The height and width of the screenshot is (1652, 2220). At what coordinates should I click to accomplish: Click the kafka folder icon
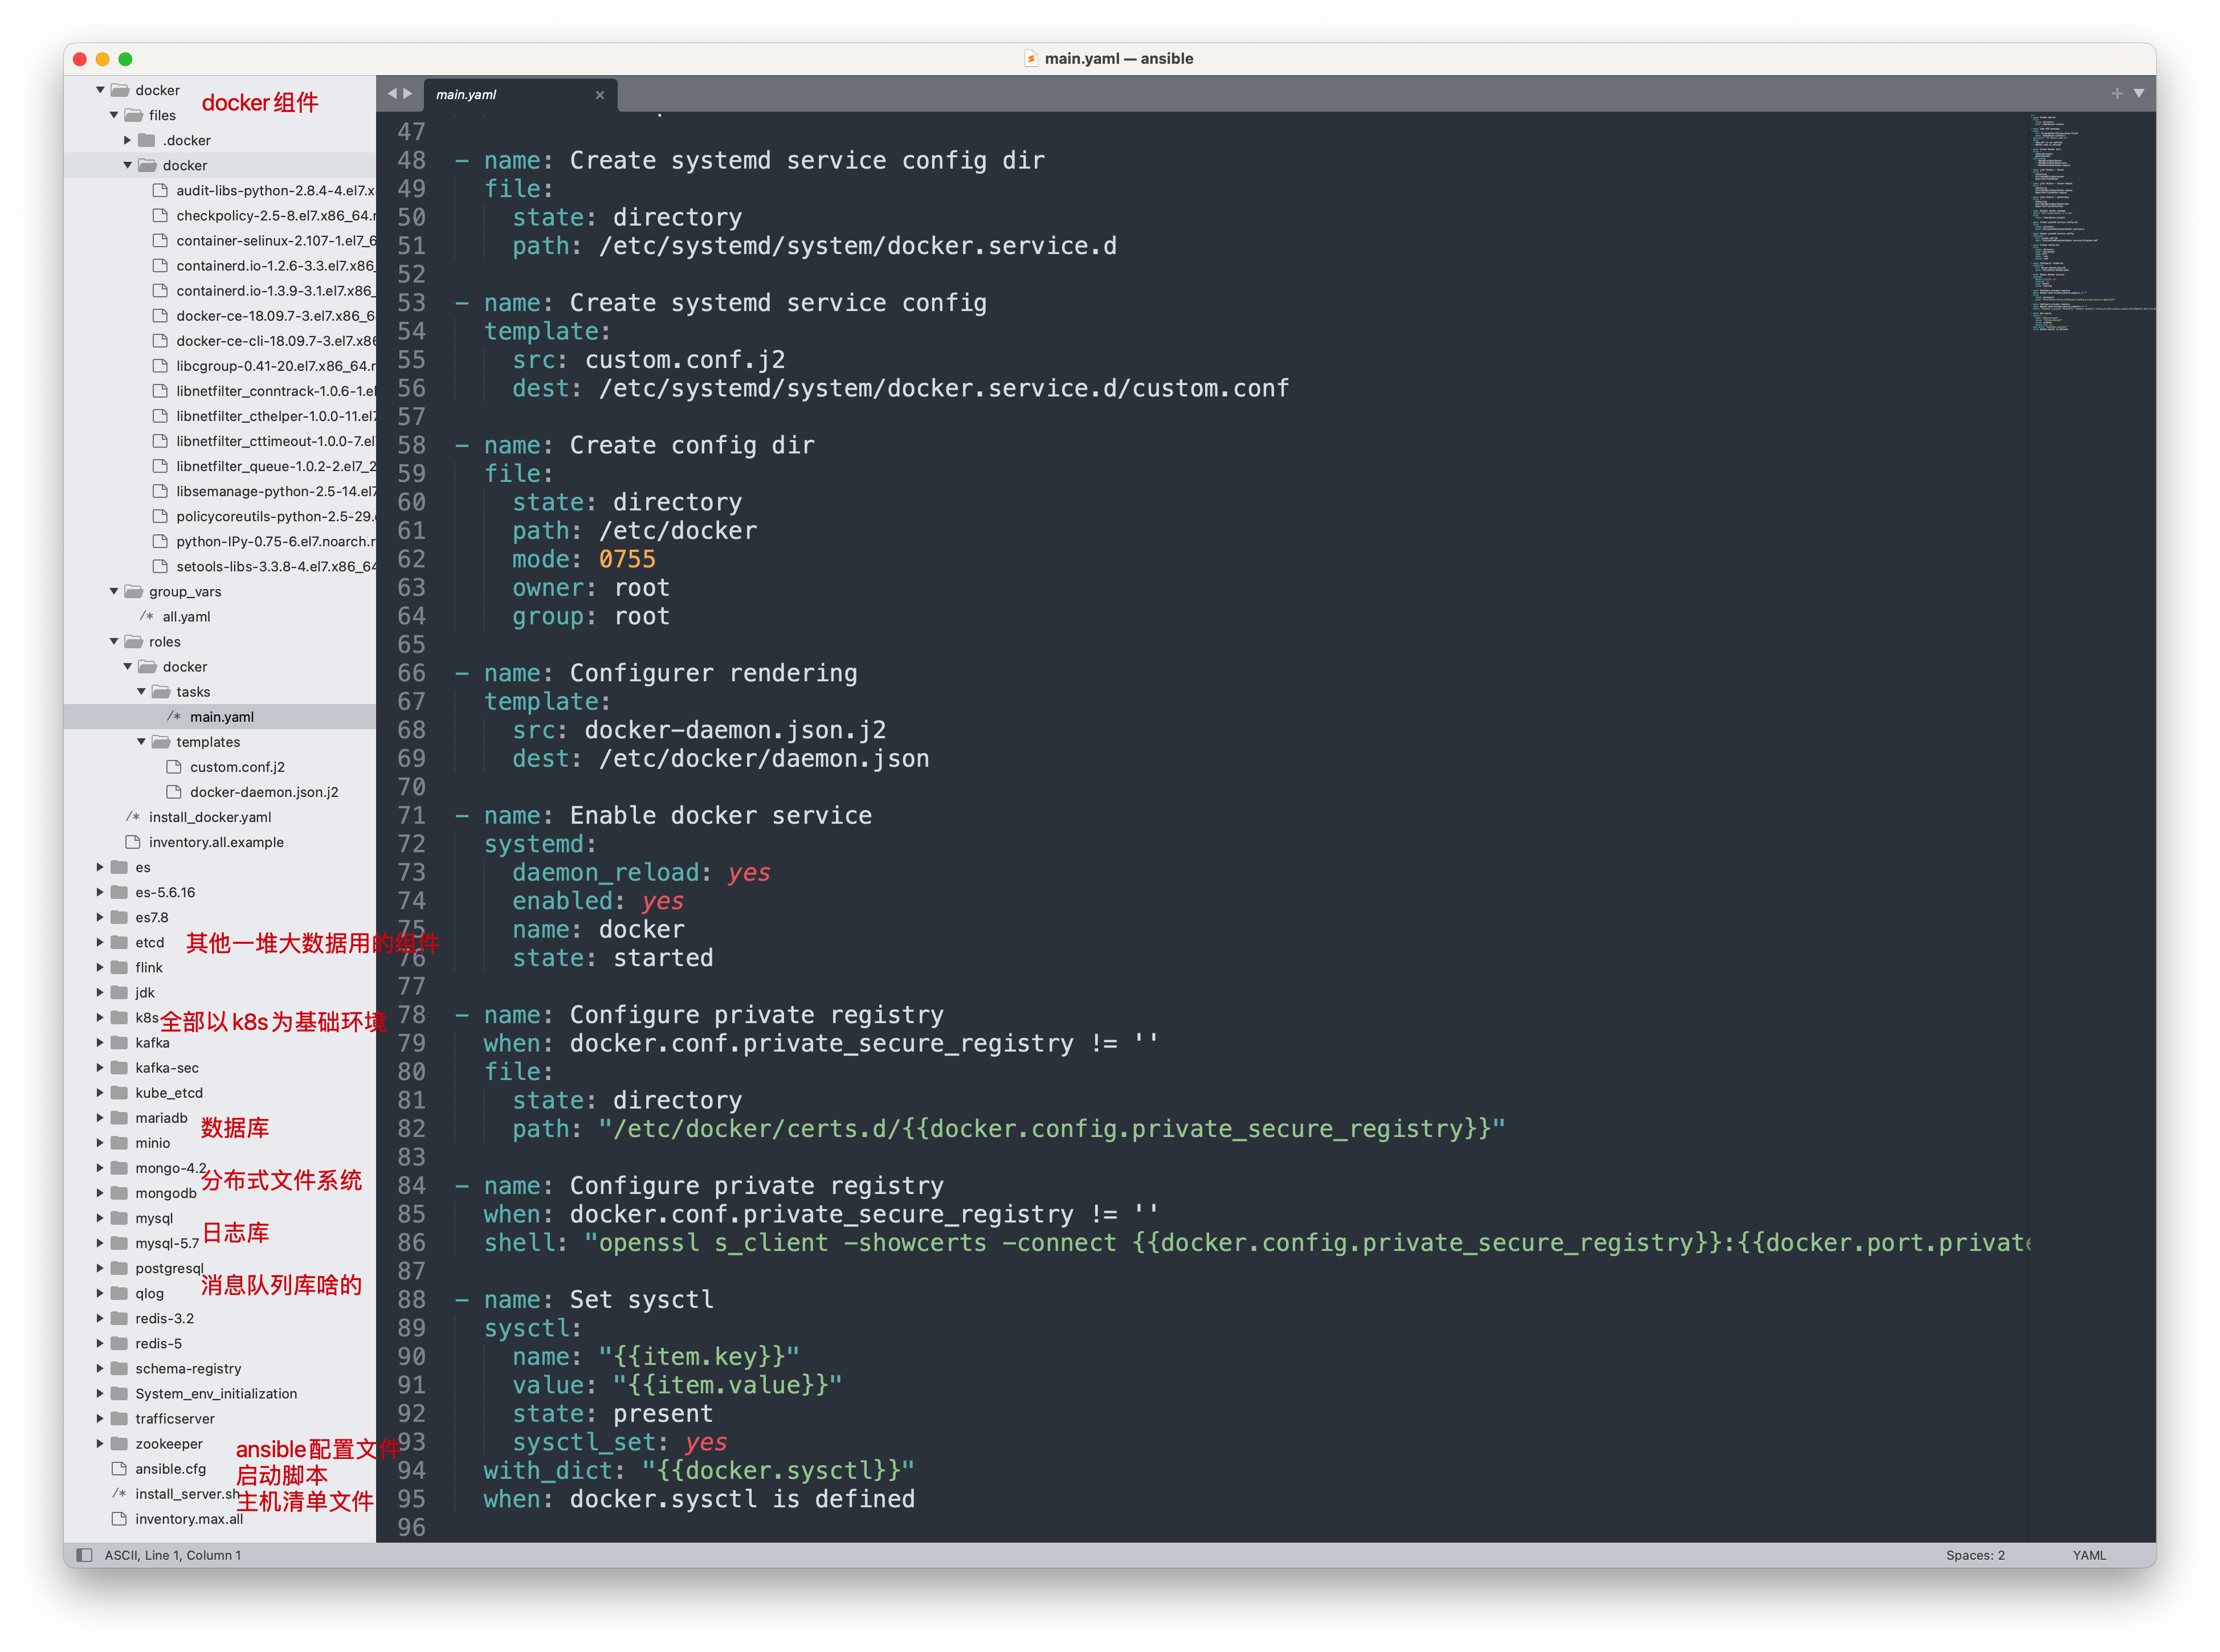[119, 1043]
